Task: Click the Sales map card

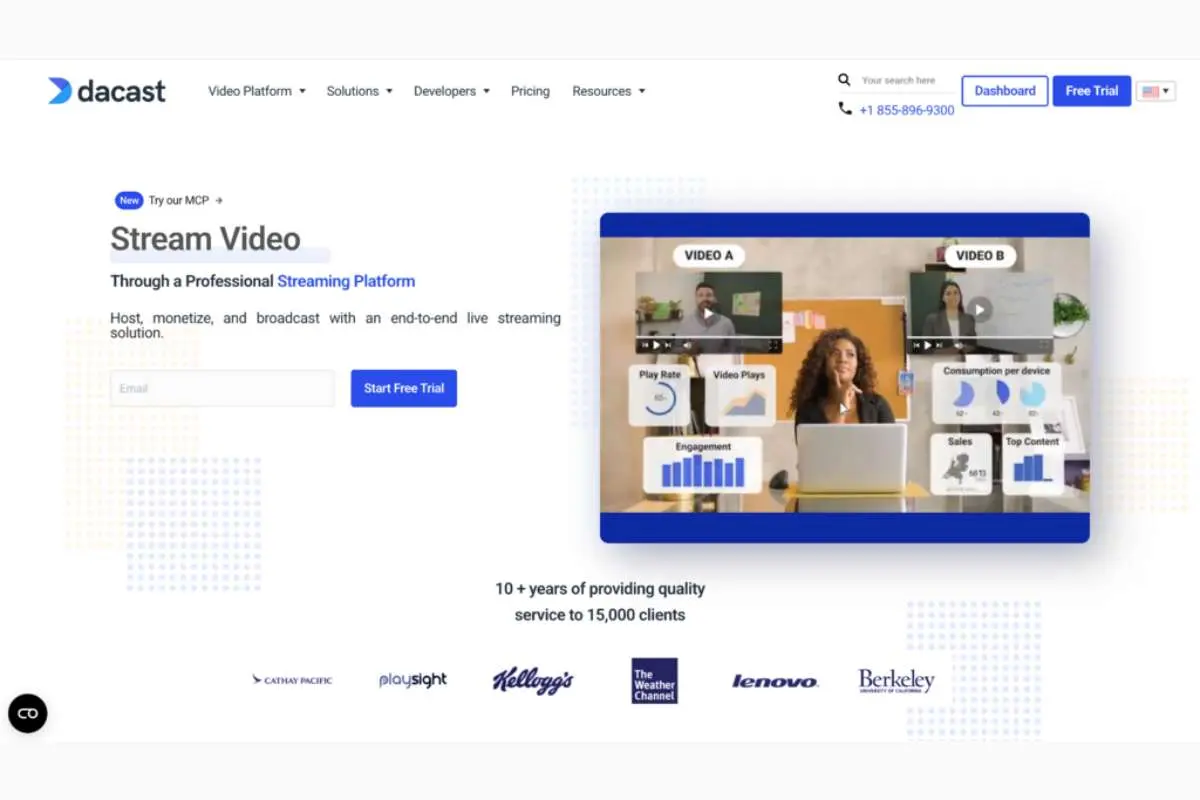Action: click(960, 464)
